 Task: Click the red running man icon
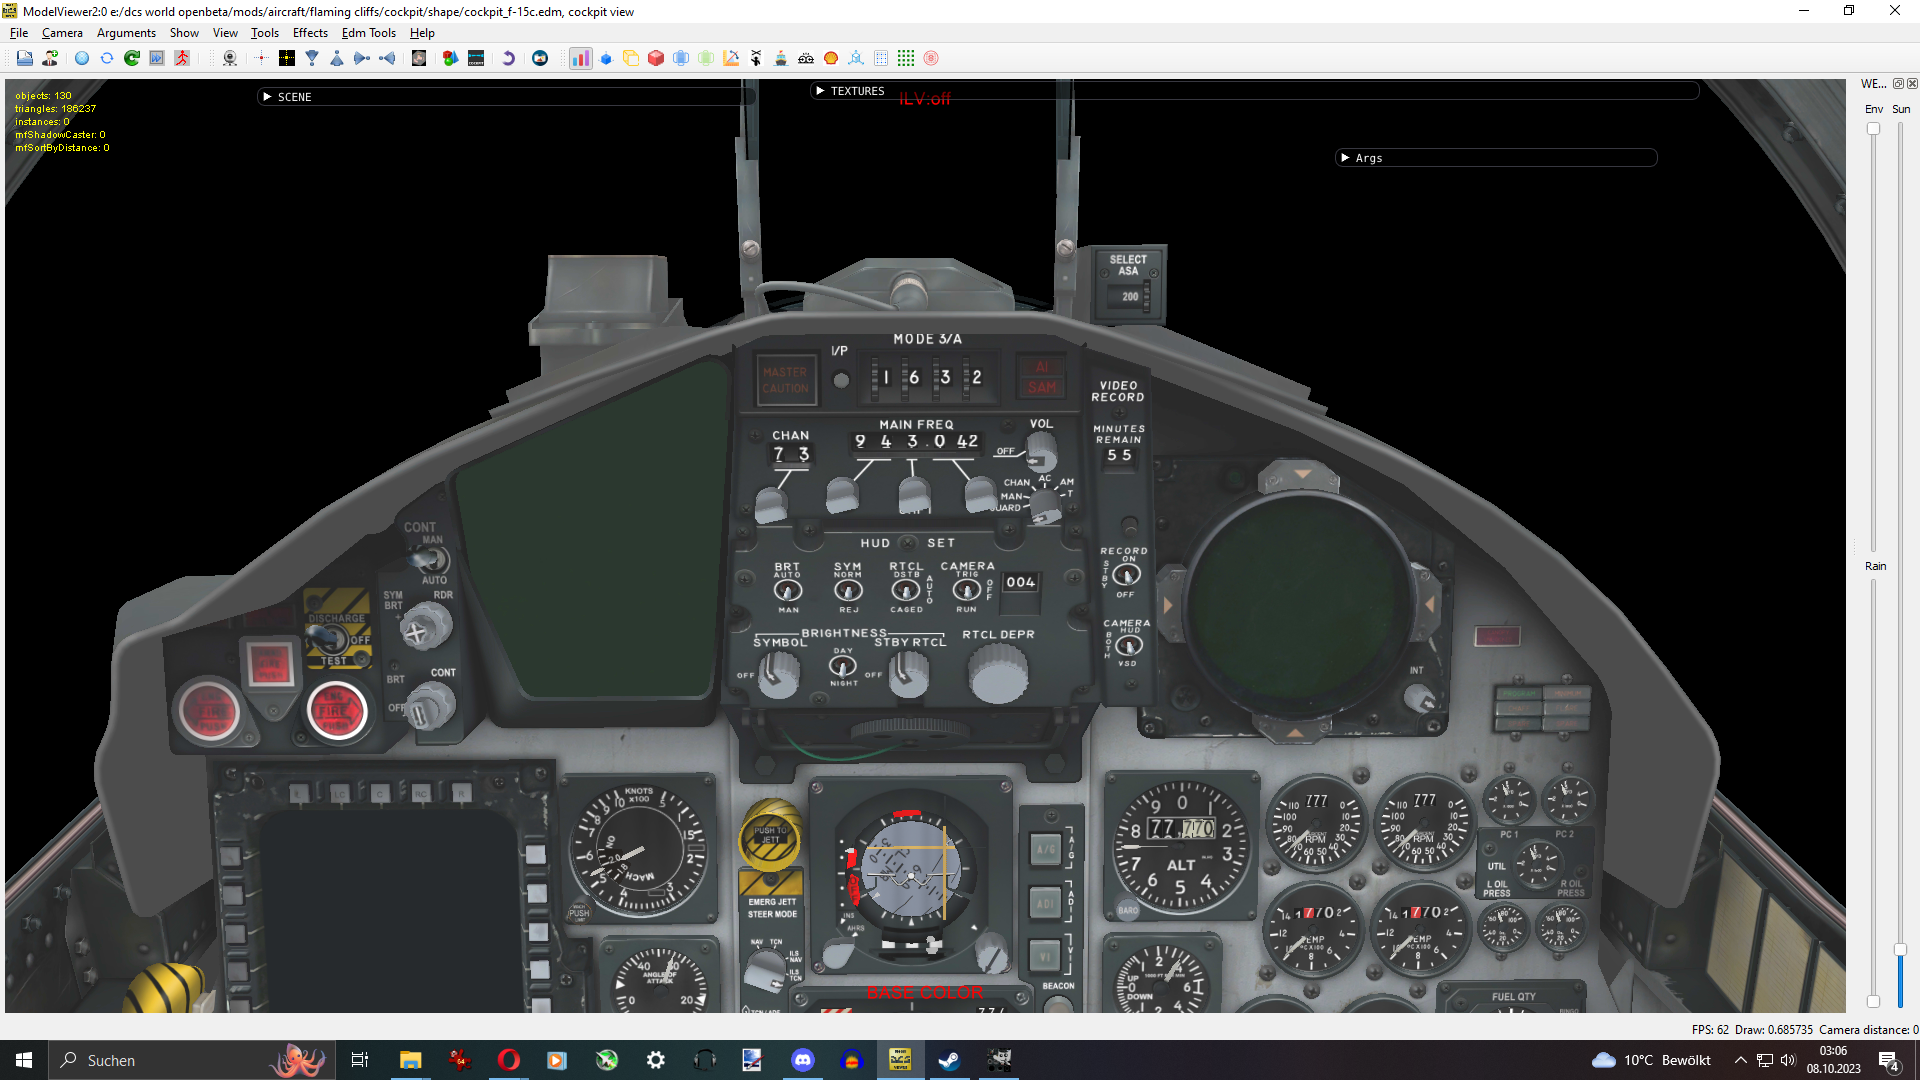click(182, 58)
